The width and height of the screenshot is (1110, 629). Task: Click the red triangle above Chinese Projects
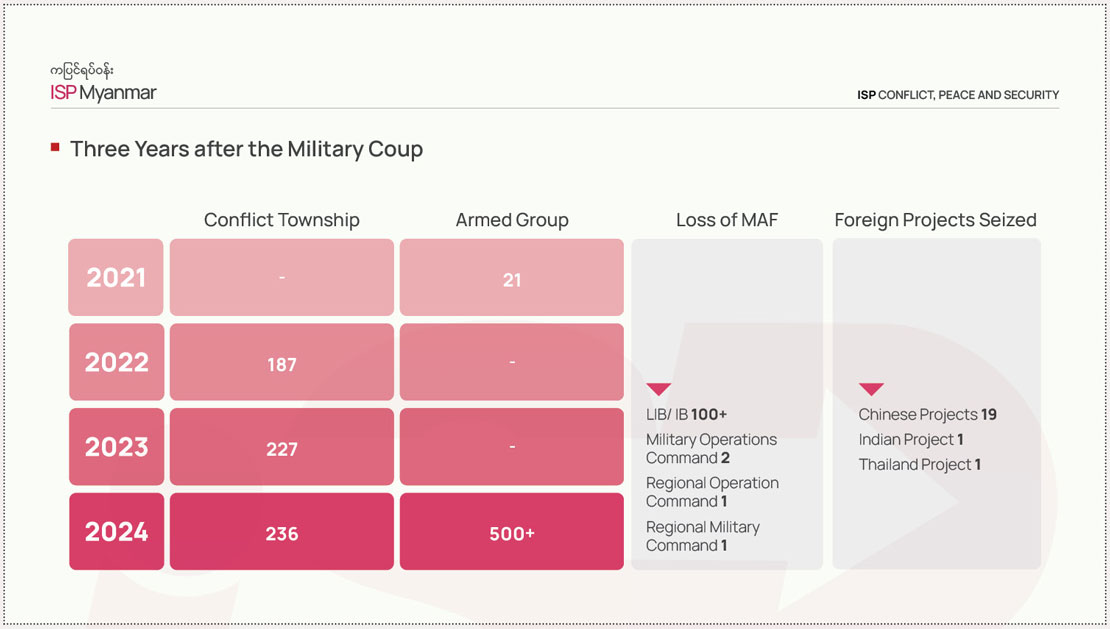871,389
